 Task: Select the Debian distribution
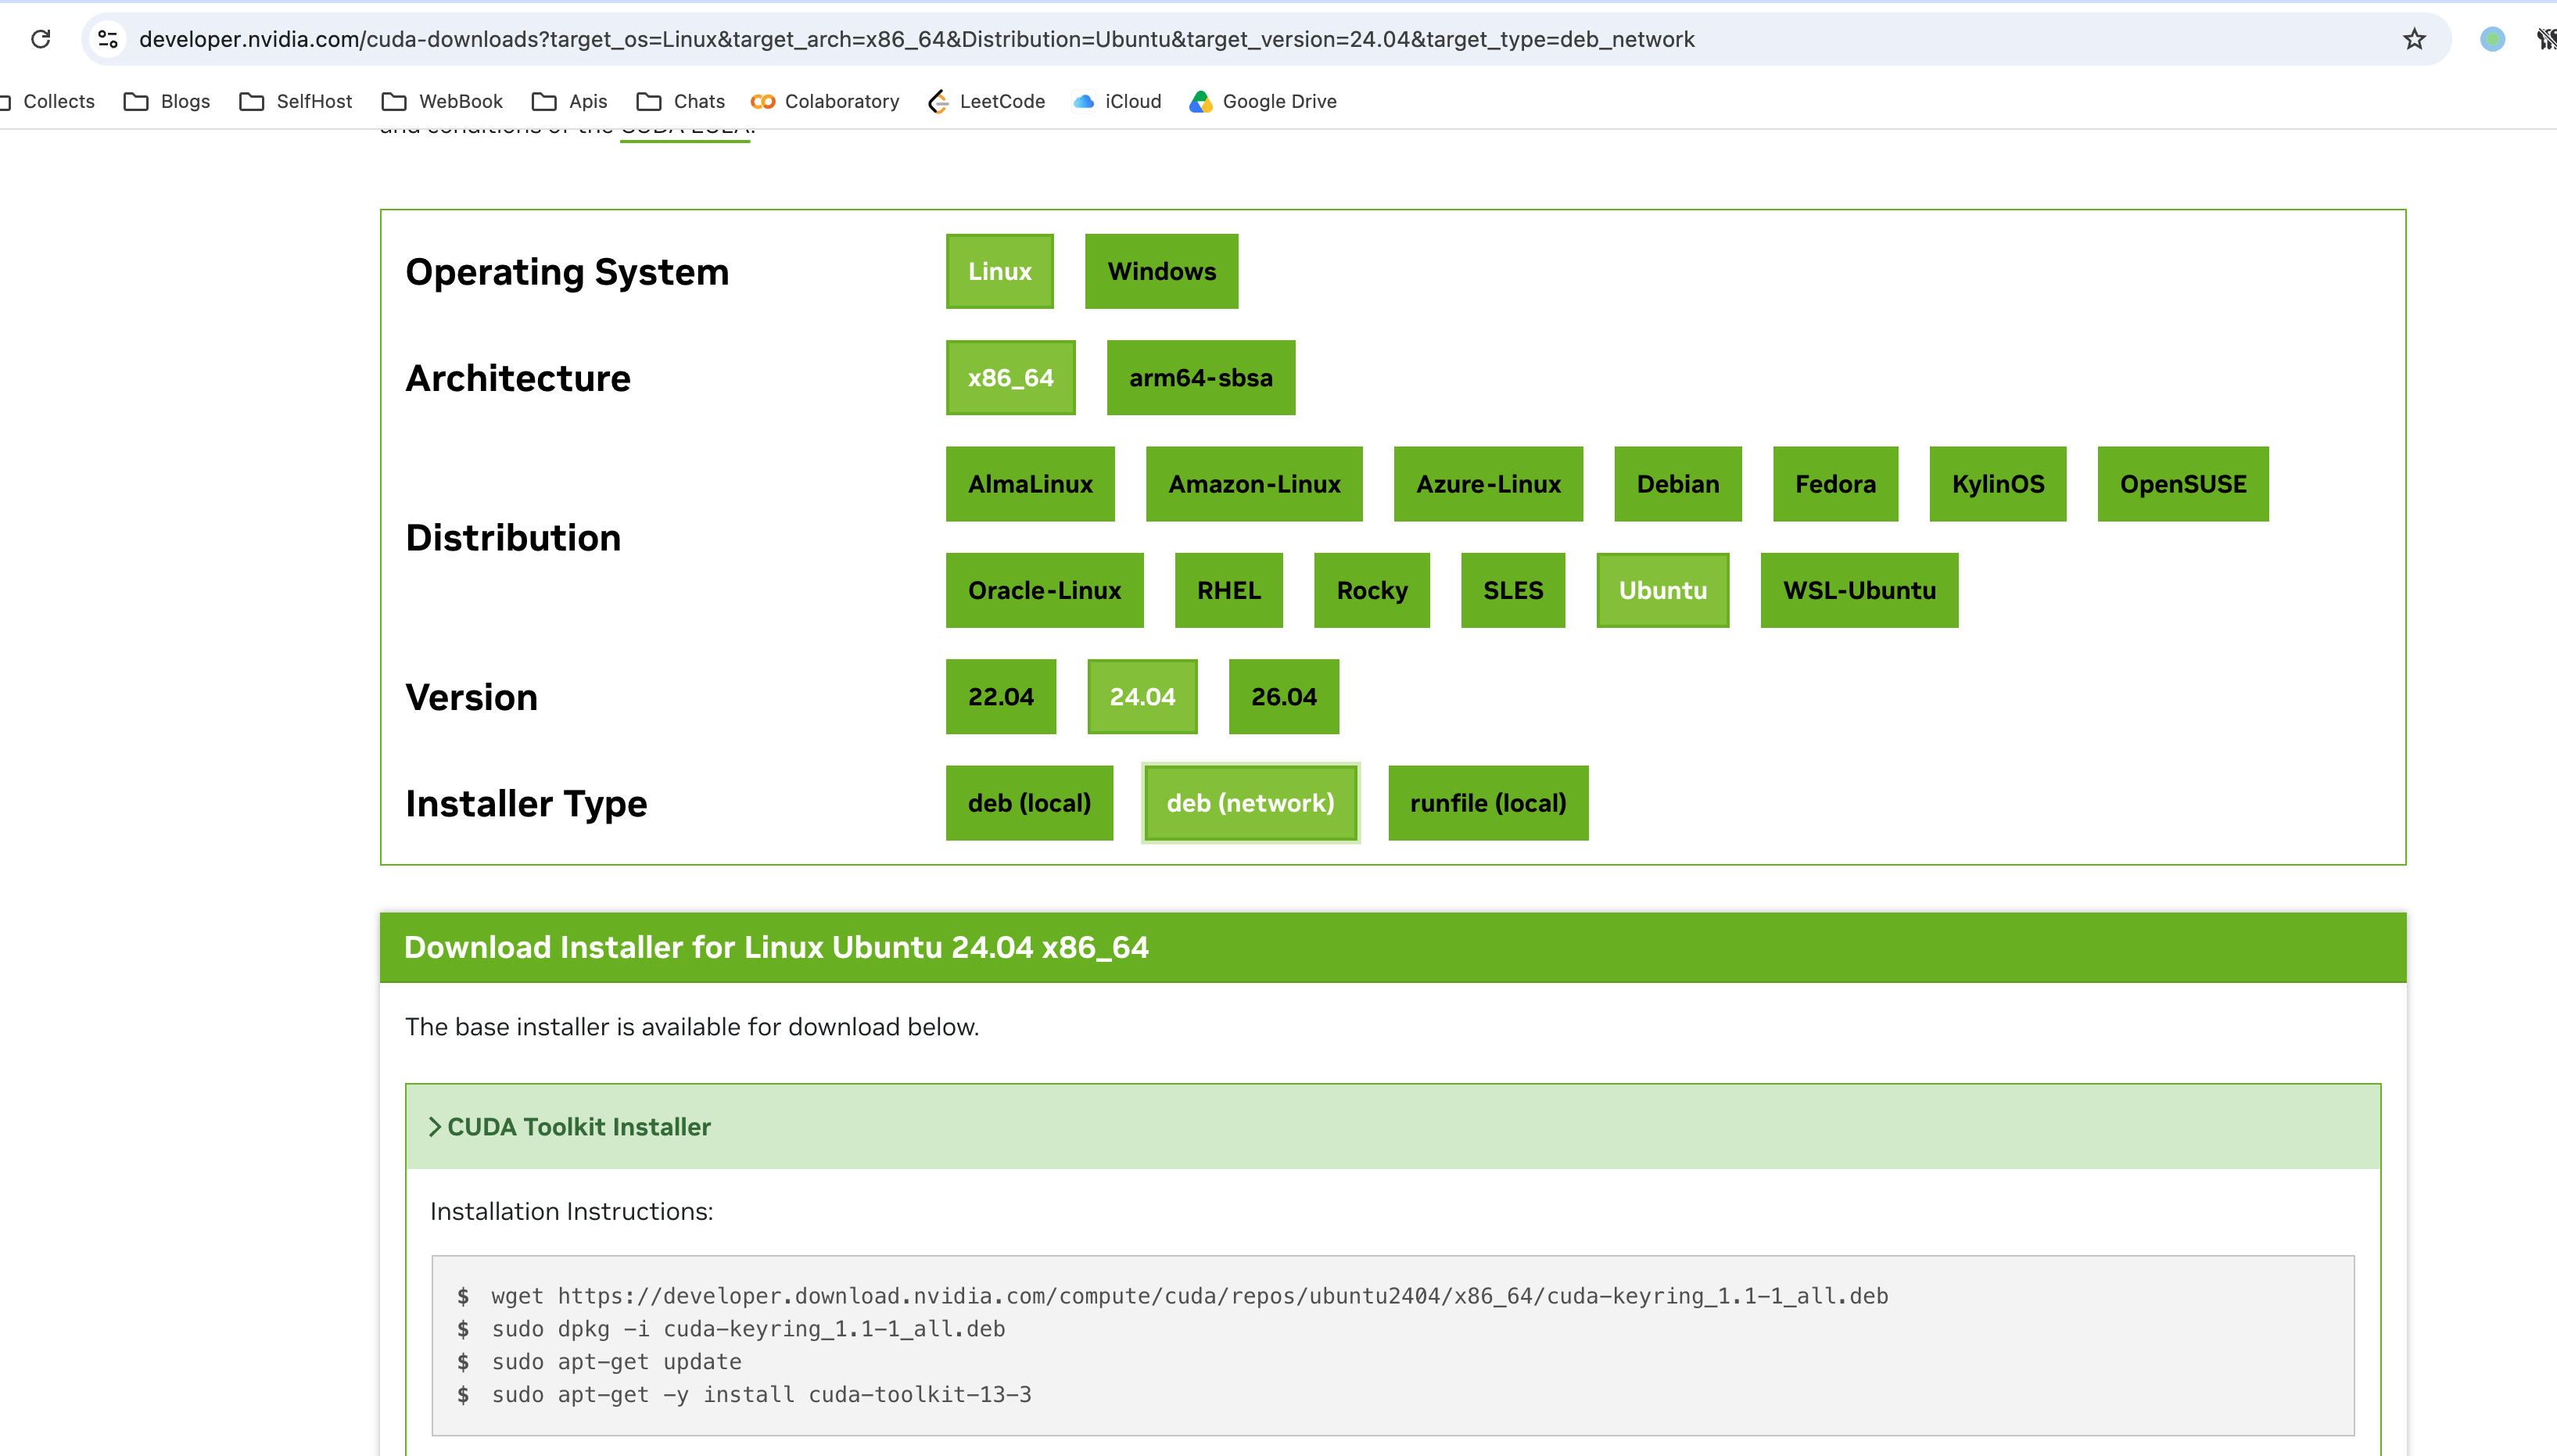coord(1677,483)
